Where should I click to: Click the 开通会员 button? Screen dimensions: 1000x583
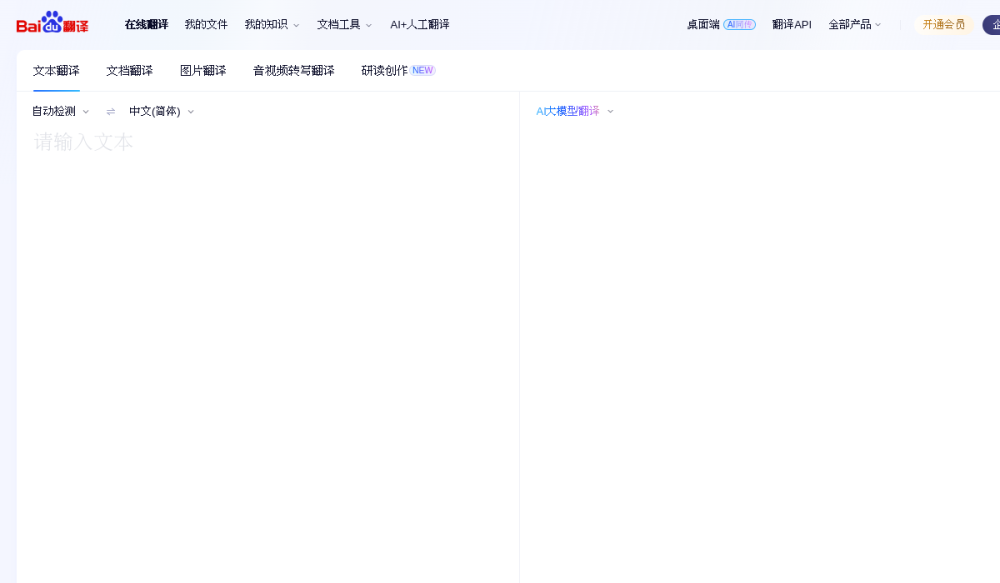pyautogui.click(x=944, y=24)
